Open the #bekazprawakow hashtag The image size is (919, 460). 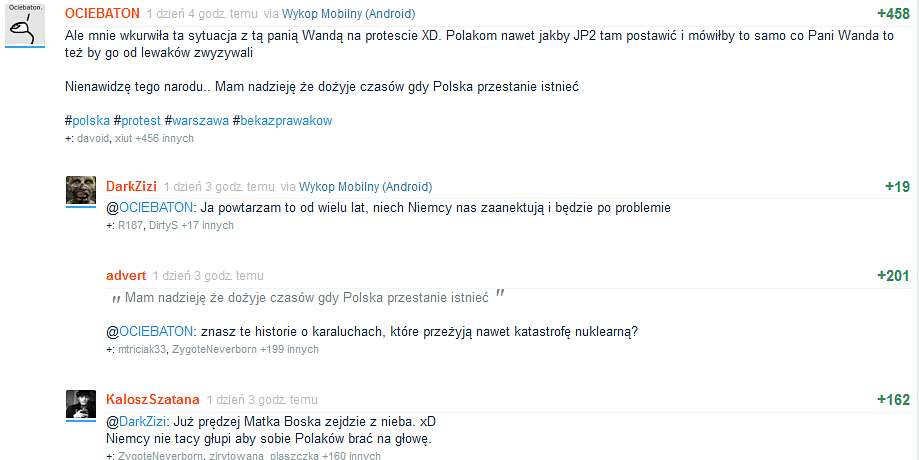[x=282, y=121]
